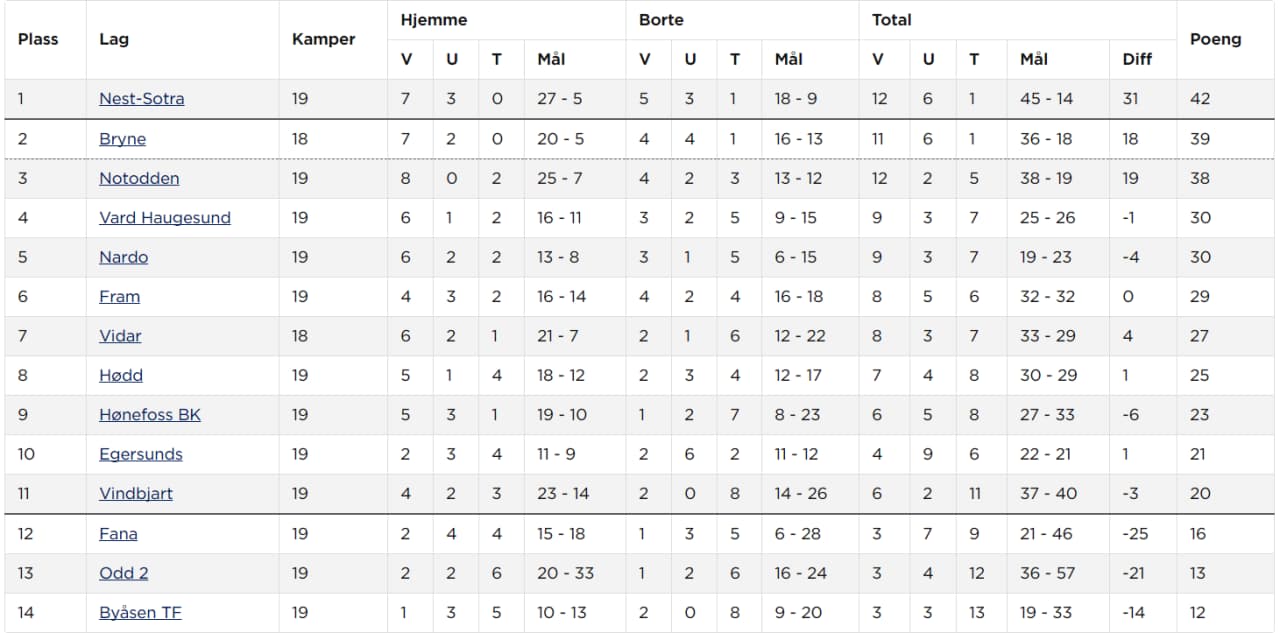Click the Hjemme group header
Image resolution: width=1280 pixels, height=633 pixels.
click(x=433, y=20)
